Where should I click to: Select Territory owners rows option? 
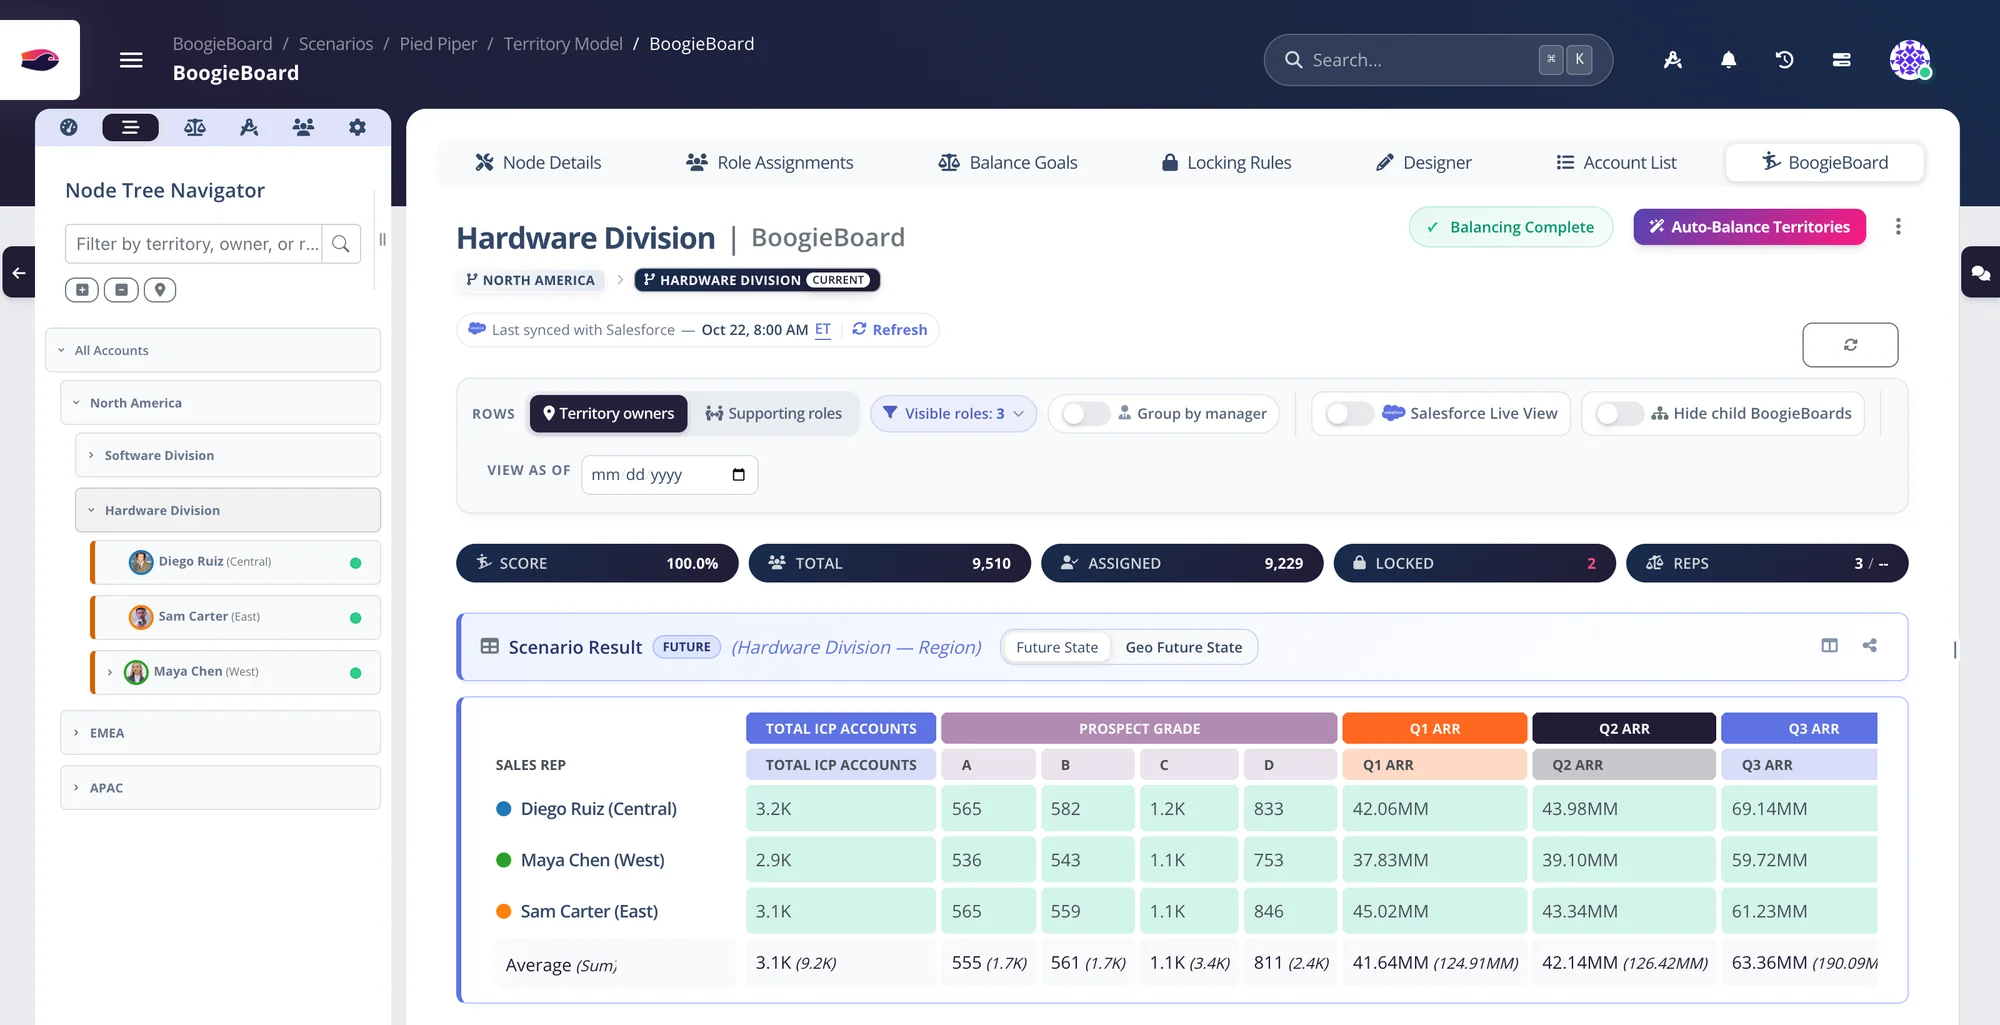(x=608, y=413)
